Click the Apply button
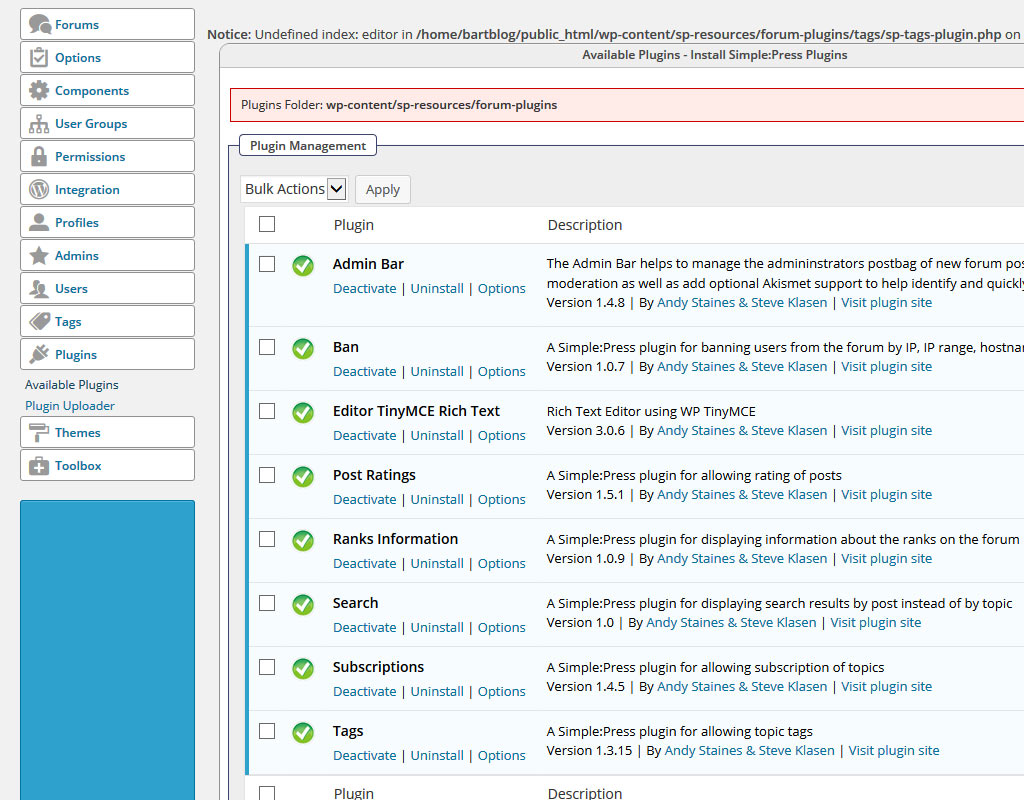 383,189
